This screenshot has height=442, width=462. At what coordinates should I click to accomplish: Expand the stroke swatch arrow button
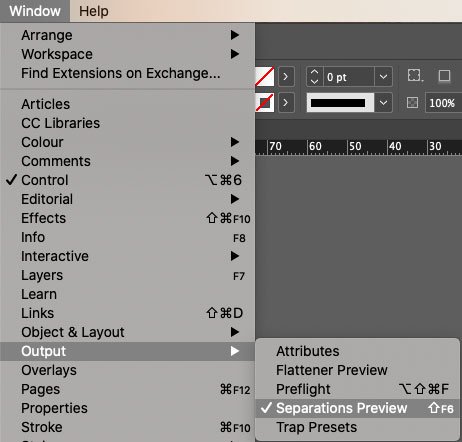tap(286, 102)
